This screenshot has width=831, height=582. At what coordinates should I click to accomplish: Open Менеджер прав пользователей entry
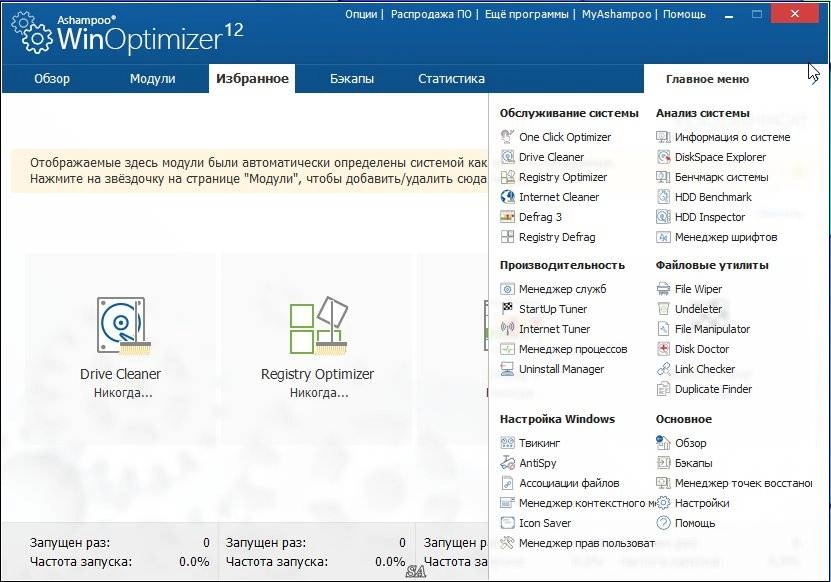578,543
